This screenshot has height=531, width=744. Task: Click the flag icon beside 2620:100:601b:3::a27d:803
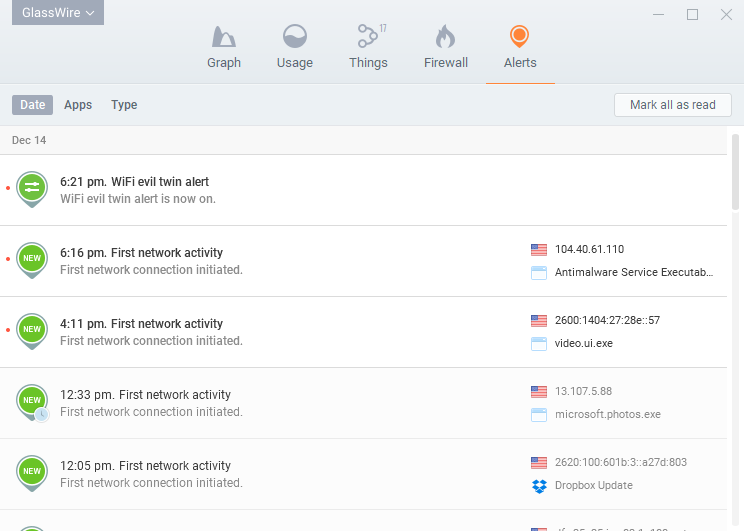[x=539, y=463]
